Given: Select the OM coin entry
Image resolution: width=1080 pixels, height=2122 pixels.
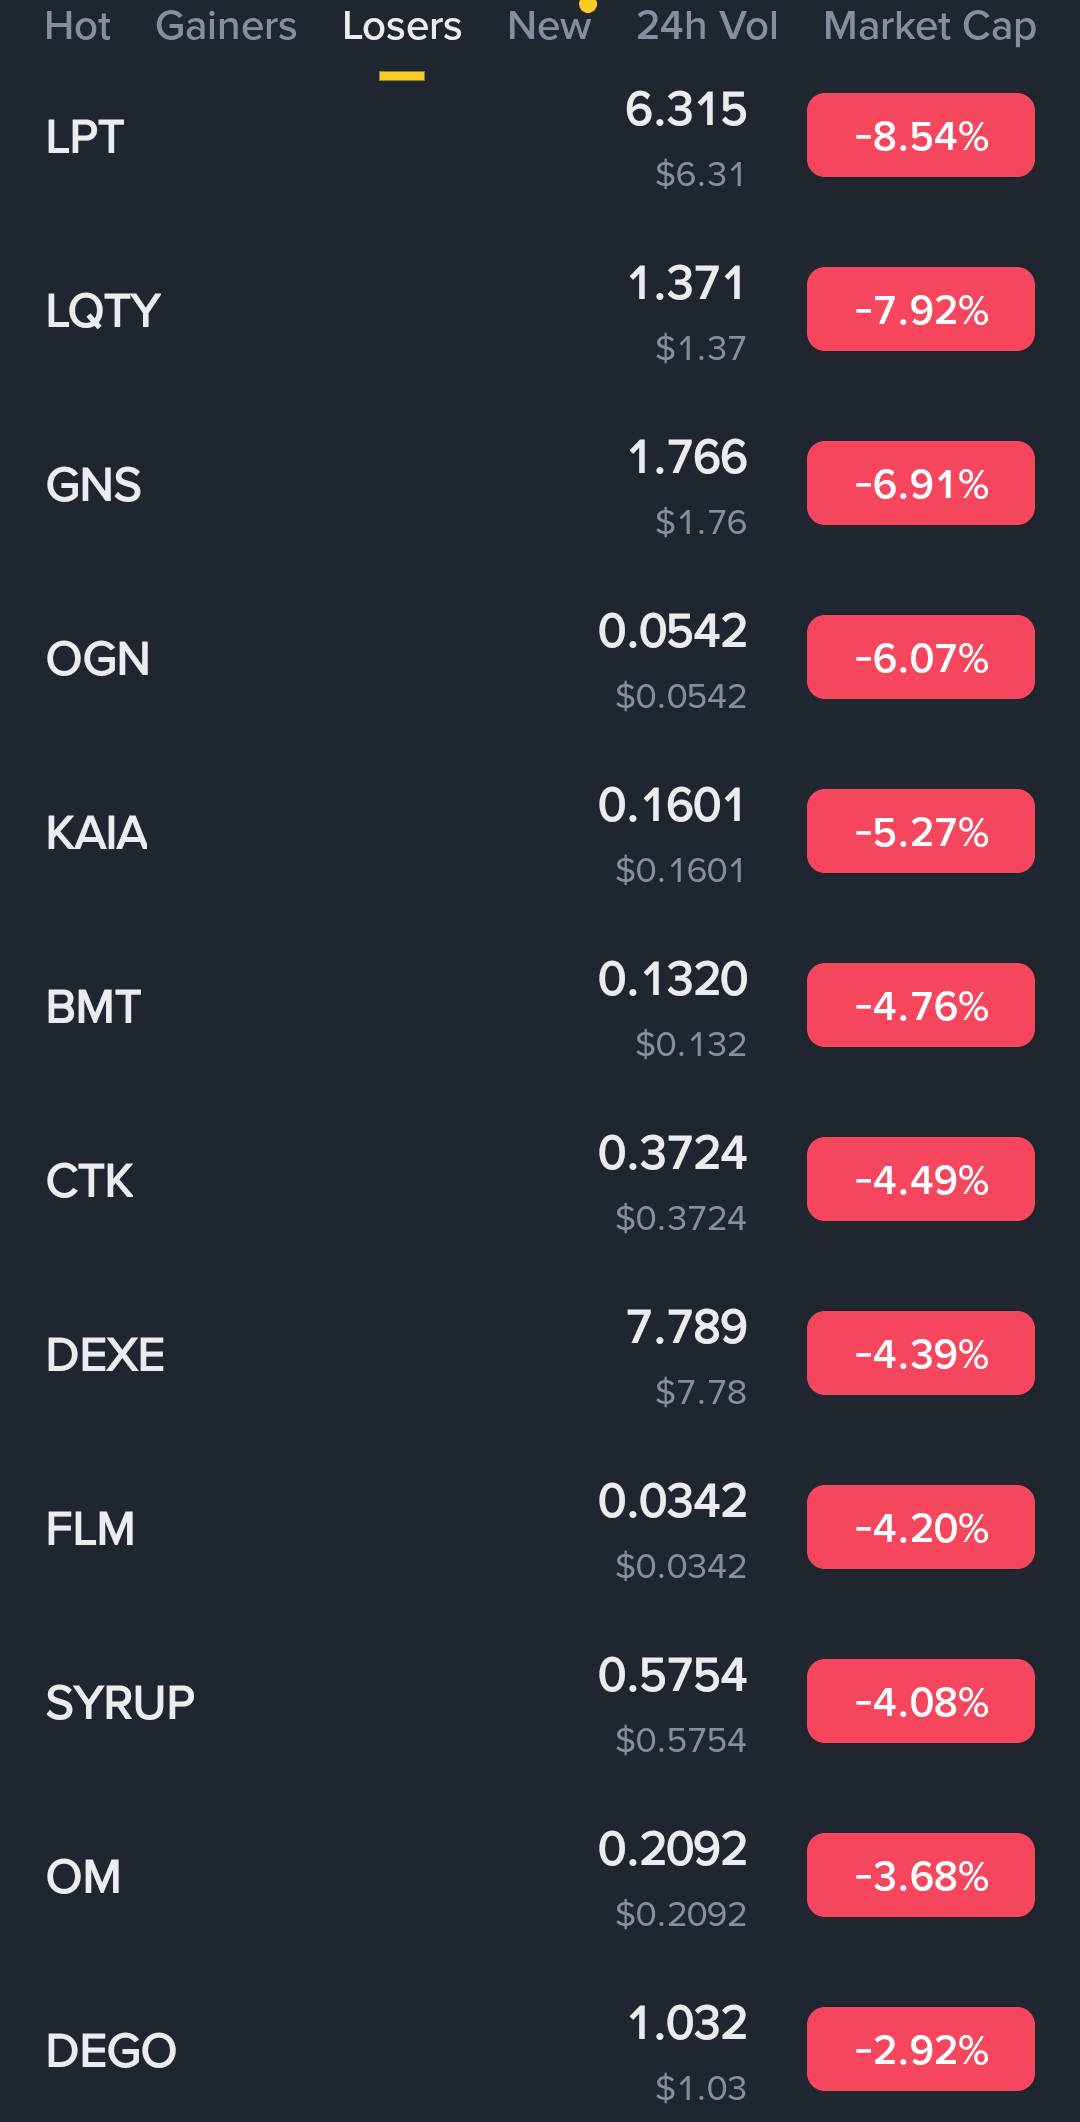Looking at the screenshot, I should pos(540,1876).
